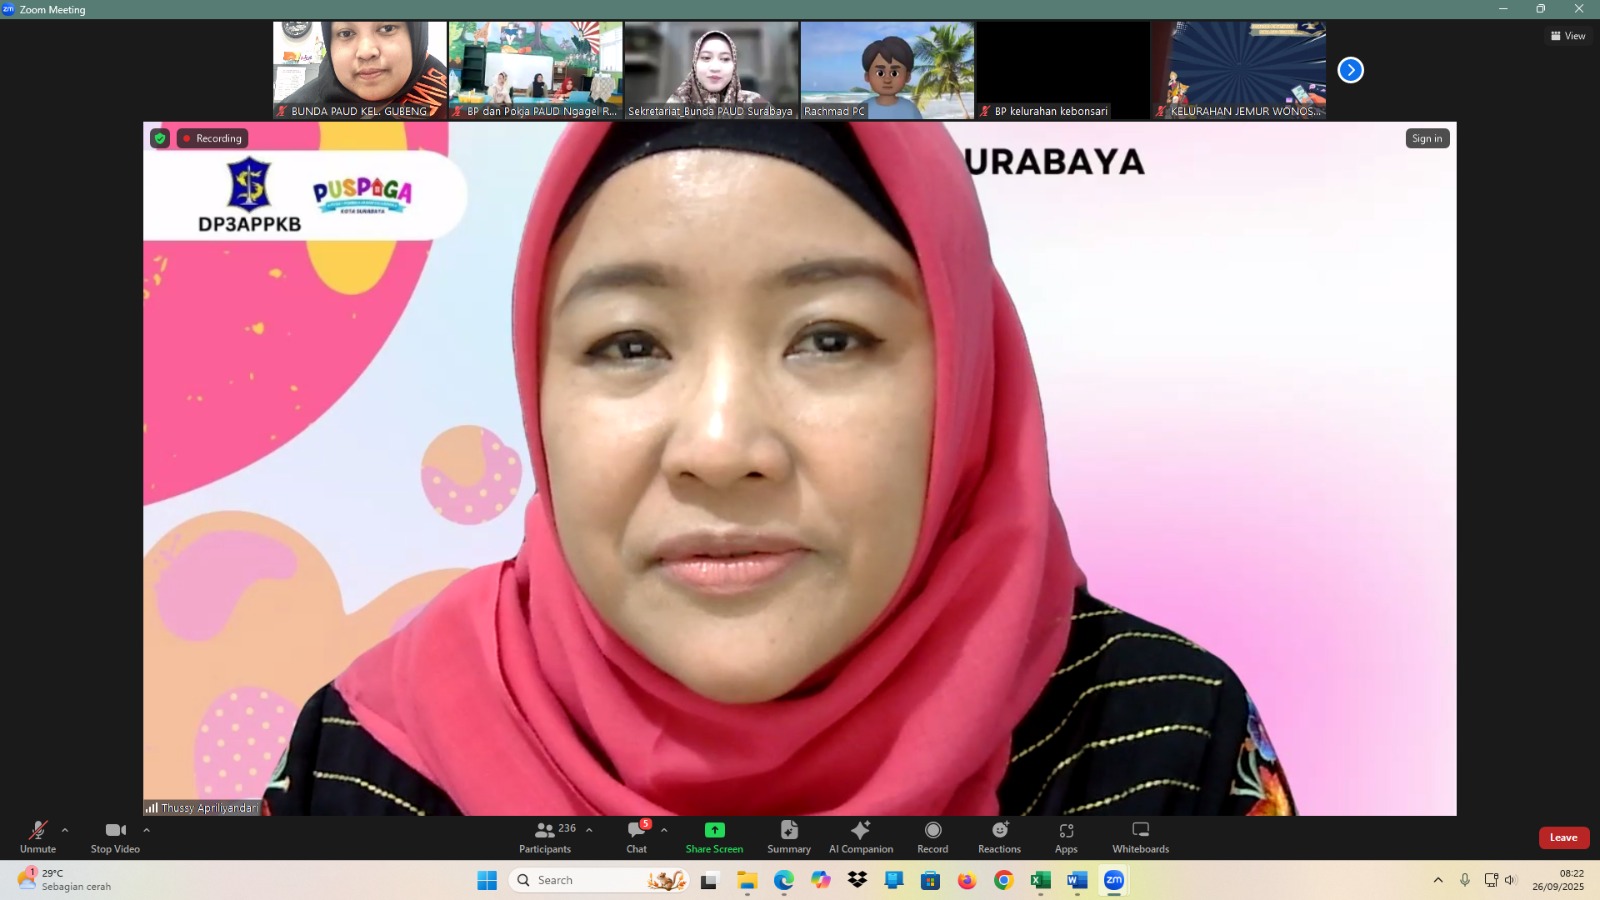The image size is (1600, 900).
Task: Start Record in the toolbar
Action: point(933,838)
